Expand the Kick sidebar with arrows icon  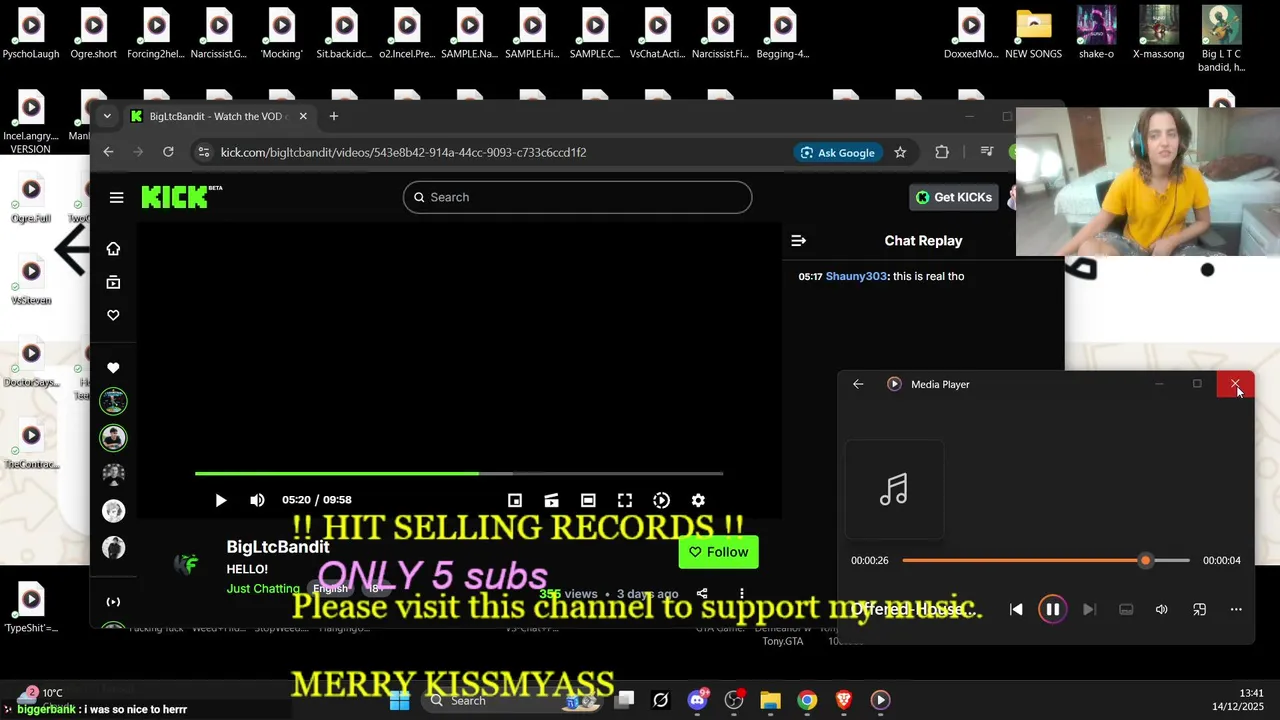tap(113, 602)
